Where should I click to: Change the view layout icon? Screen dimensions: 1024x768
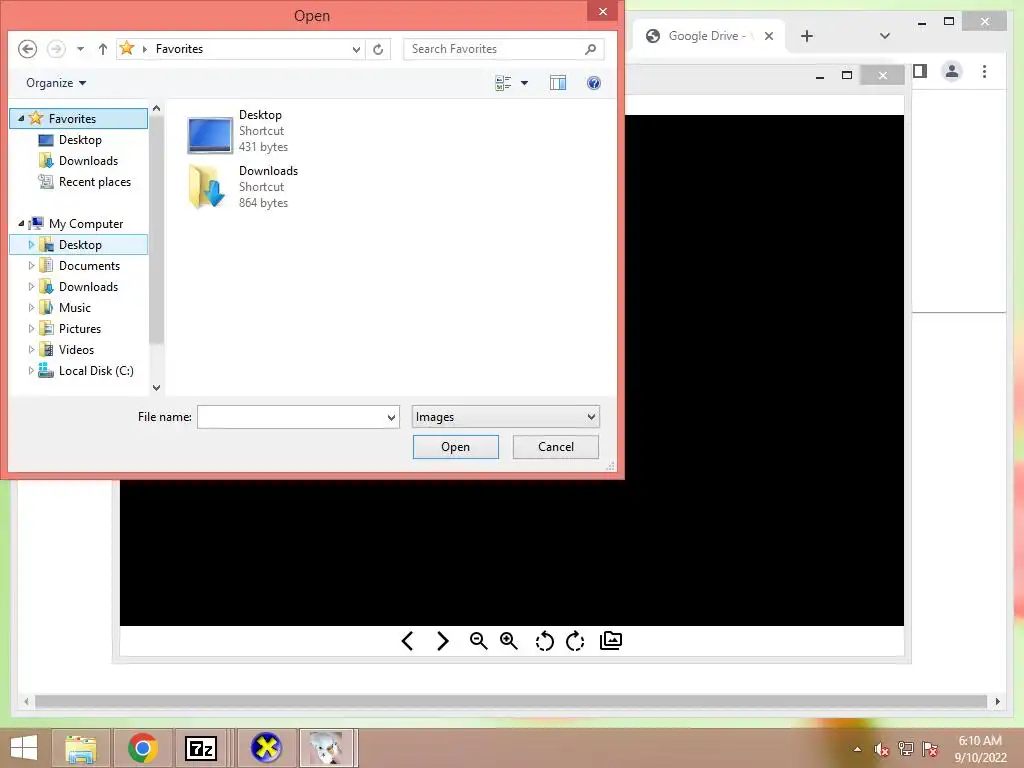(x=503, y=83)
